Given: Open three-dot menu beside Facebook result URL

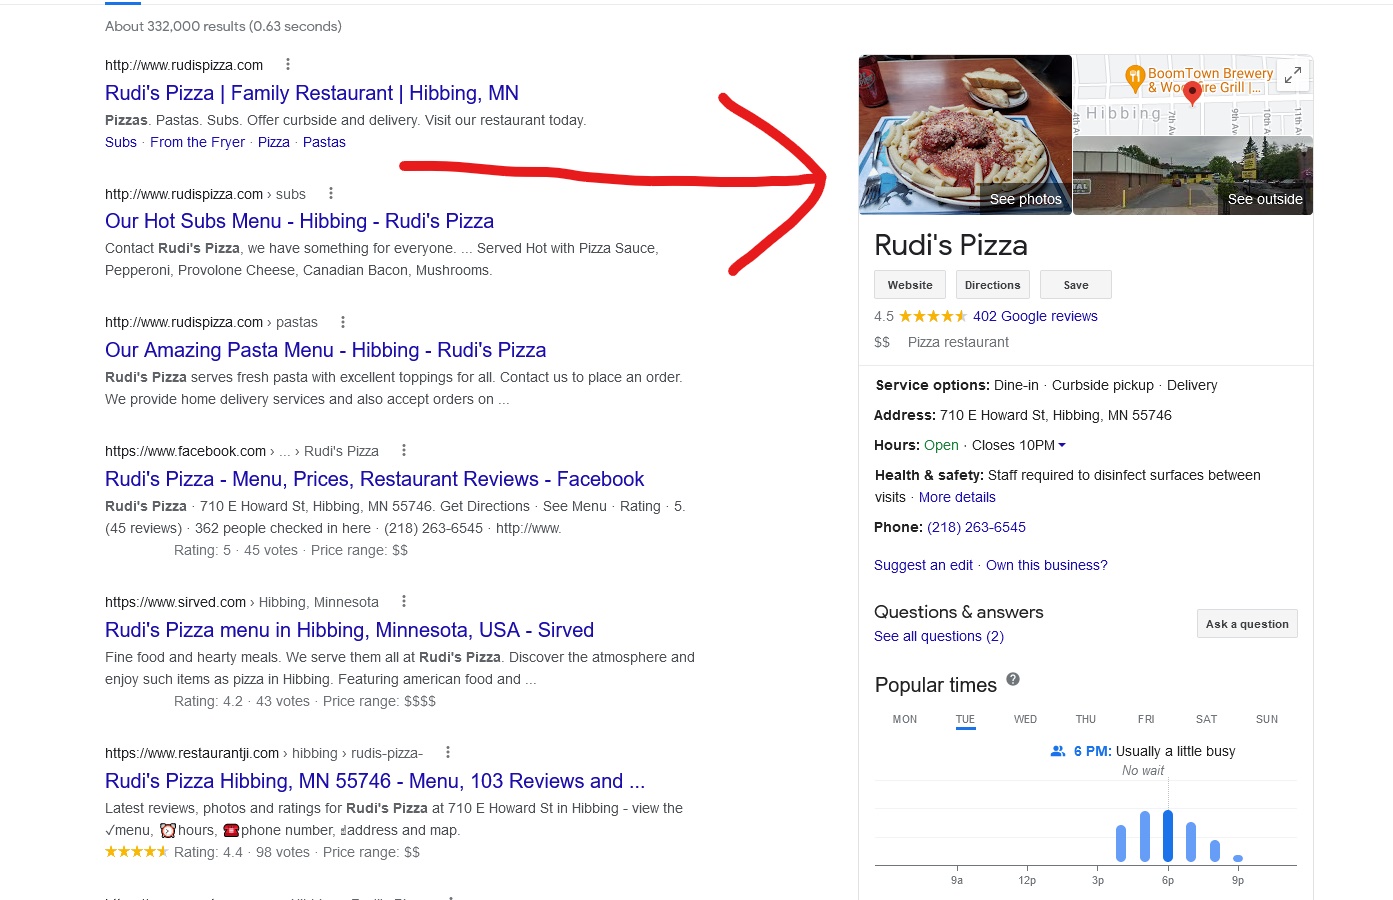Looking at the screenshot, I should click(x=404, y=450).
